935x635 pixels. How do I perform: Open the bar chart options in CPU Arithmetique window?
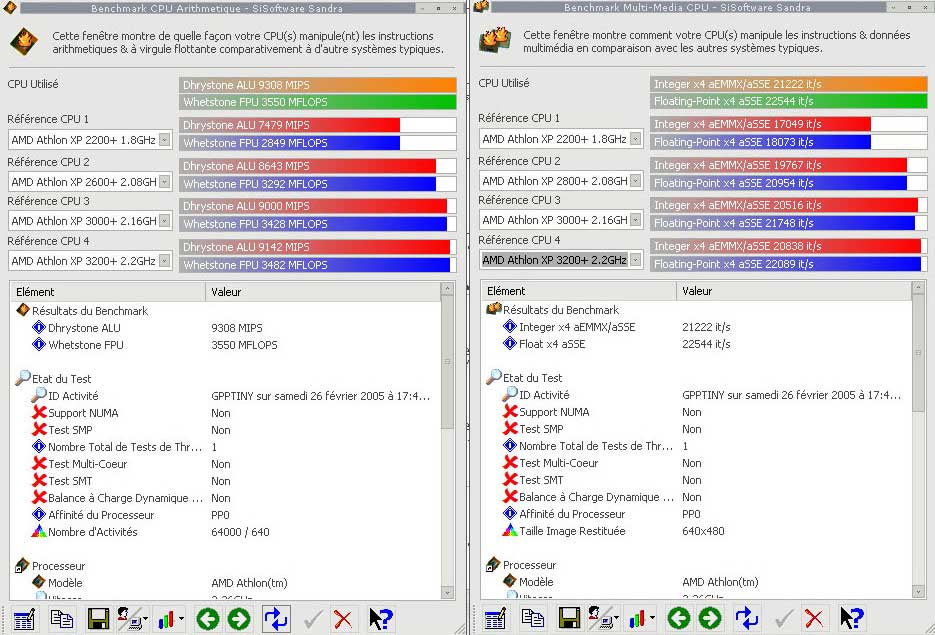[x=170, y=619]
